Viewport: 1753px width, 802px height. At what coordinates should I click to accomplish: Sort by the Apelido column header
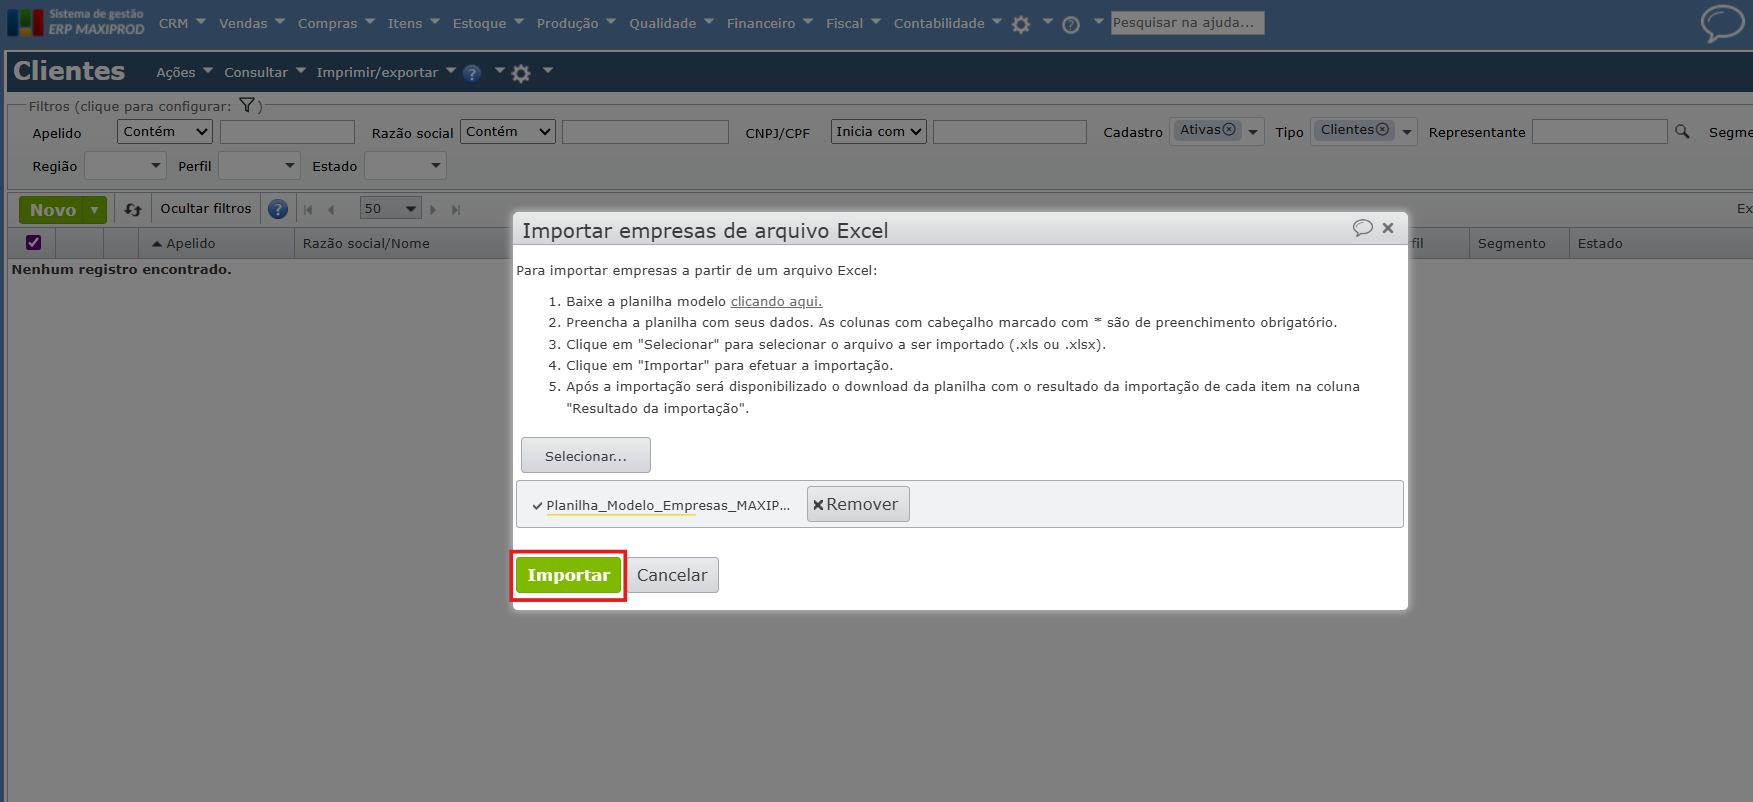190,243
